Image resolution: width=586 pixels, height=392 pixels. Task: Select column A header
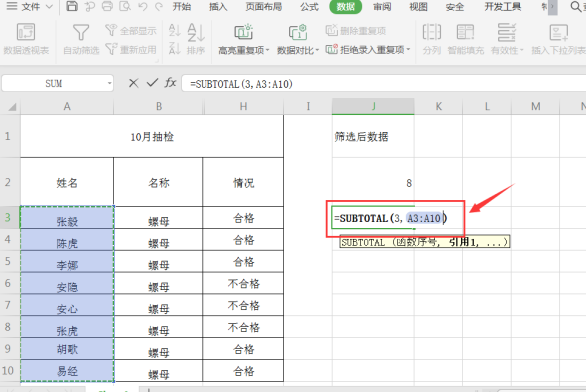tap(67, 107)
